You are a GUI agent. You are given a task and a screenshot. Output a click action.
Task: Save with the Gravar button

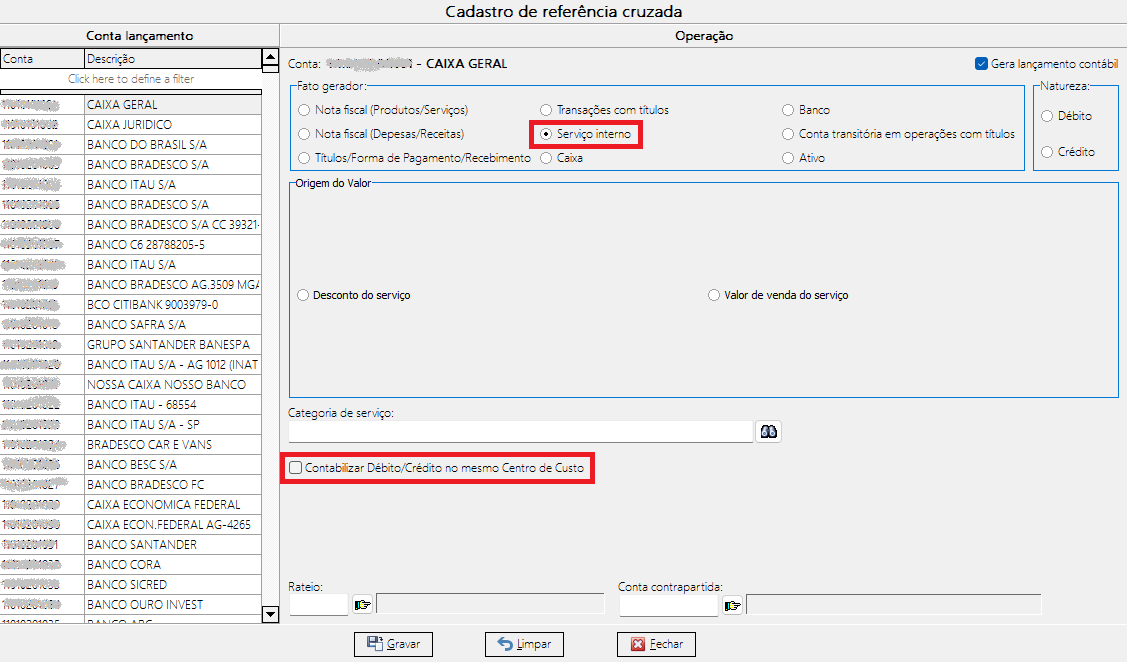coord(393,644)
